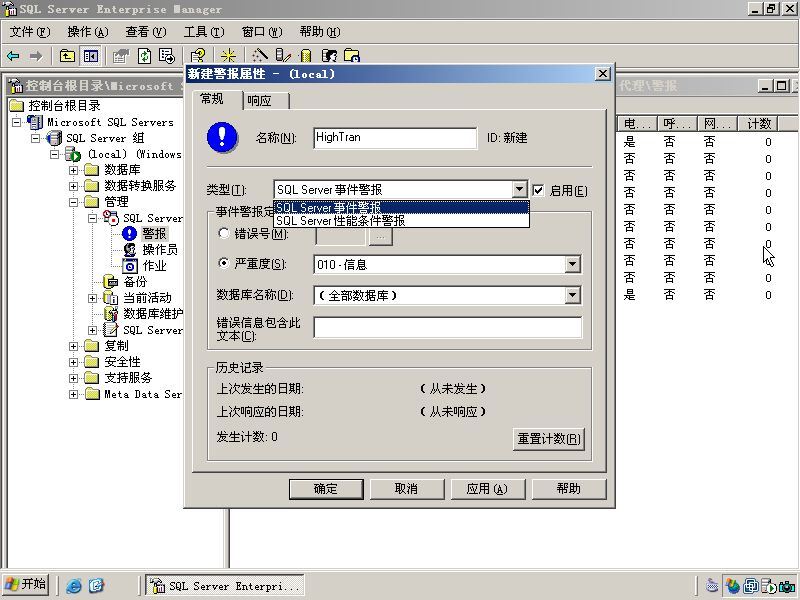Click the SQL Server service manager tray icon
Viewport: 800px width, 600px height.
click(x=770, y=586)
